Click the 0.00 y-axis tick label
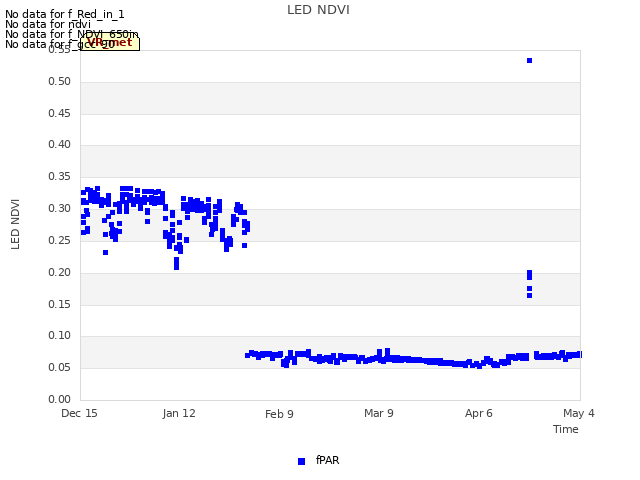 (x=60, y=399)
